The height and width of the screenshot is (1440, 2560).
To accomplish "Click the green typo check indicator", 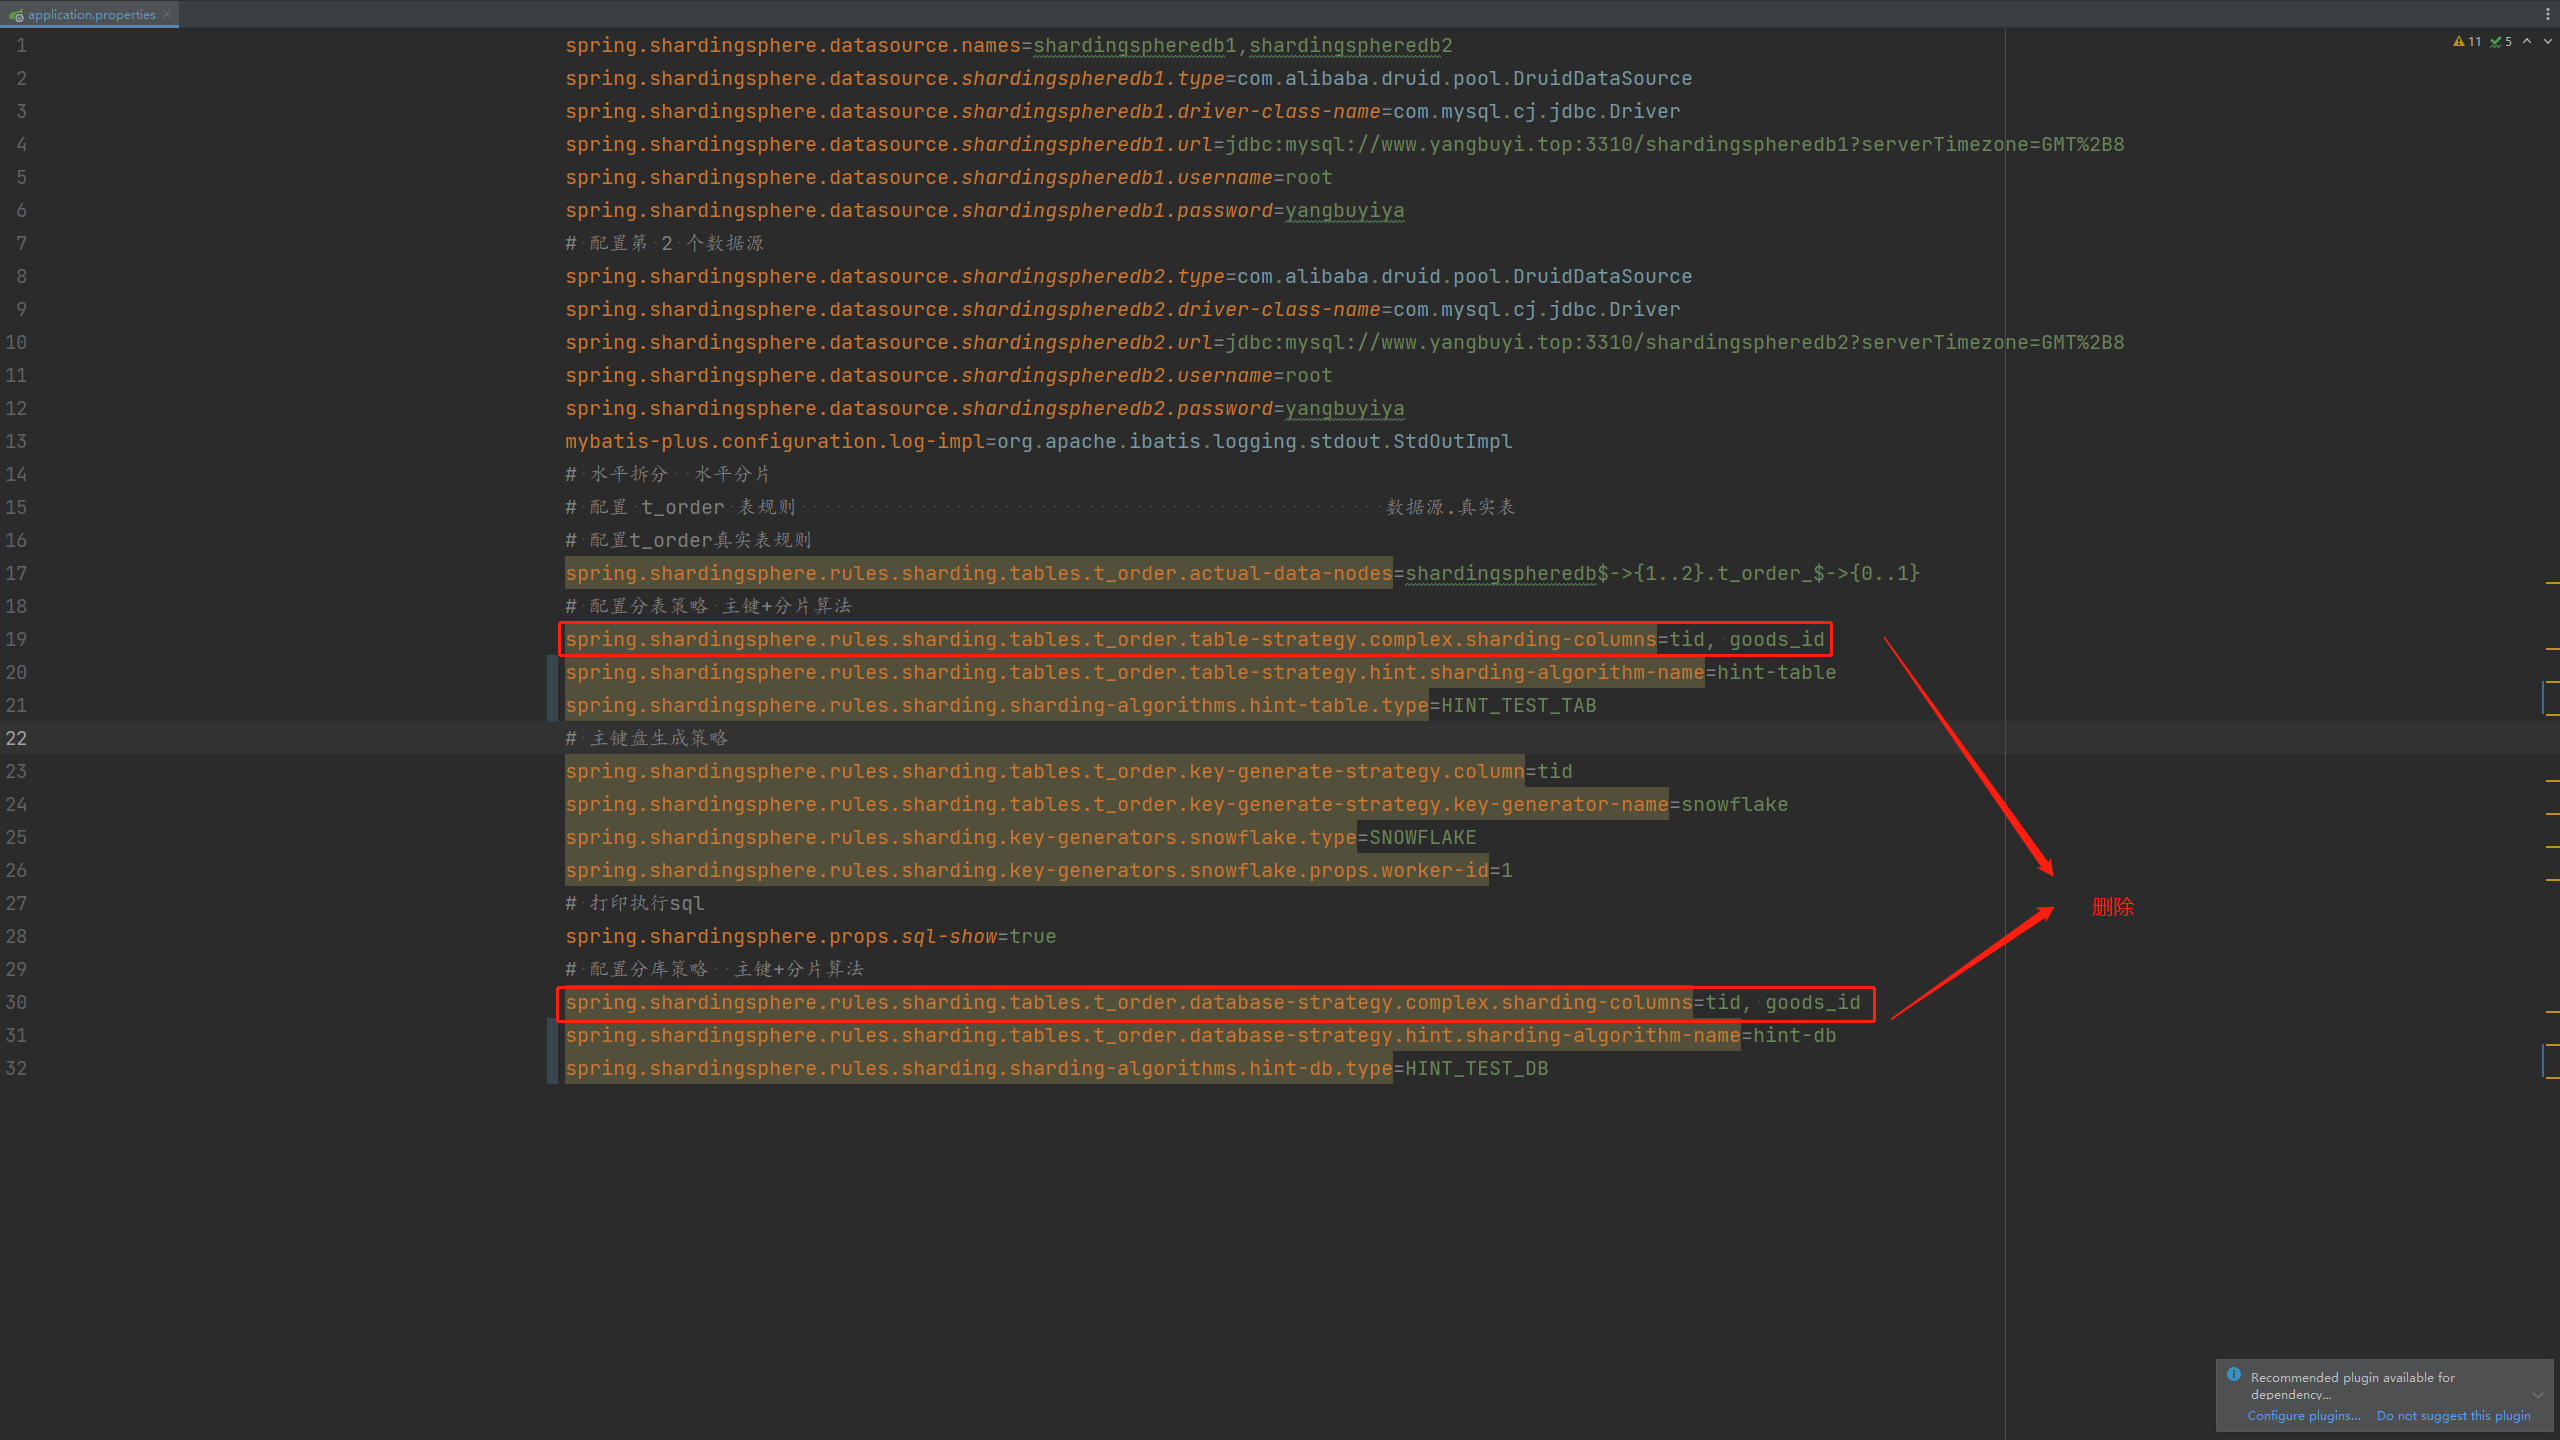I will 2501,42.
